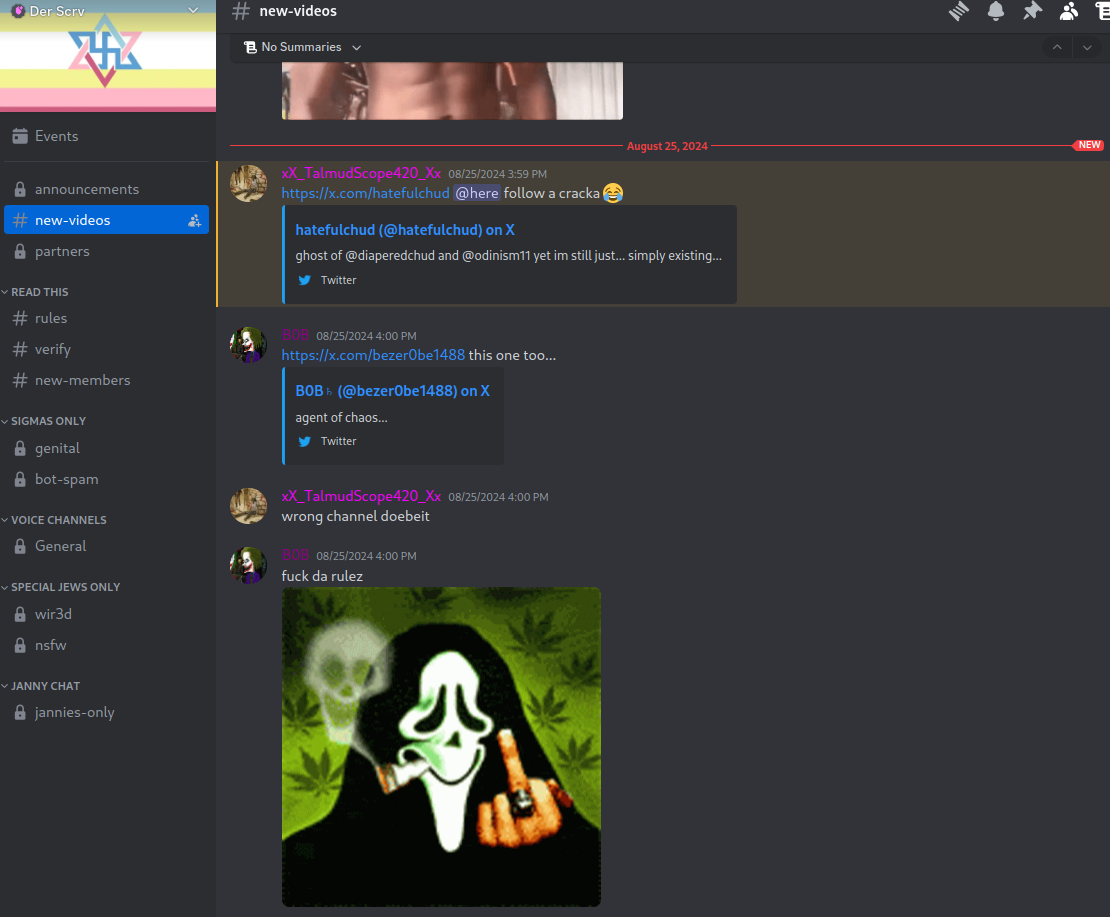Click the laughing emoji in message
This screenshot has height=917, width=1110.
pyautogui.click(x=613, y=193)
